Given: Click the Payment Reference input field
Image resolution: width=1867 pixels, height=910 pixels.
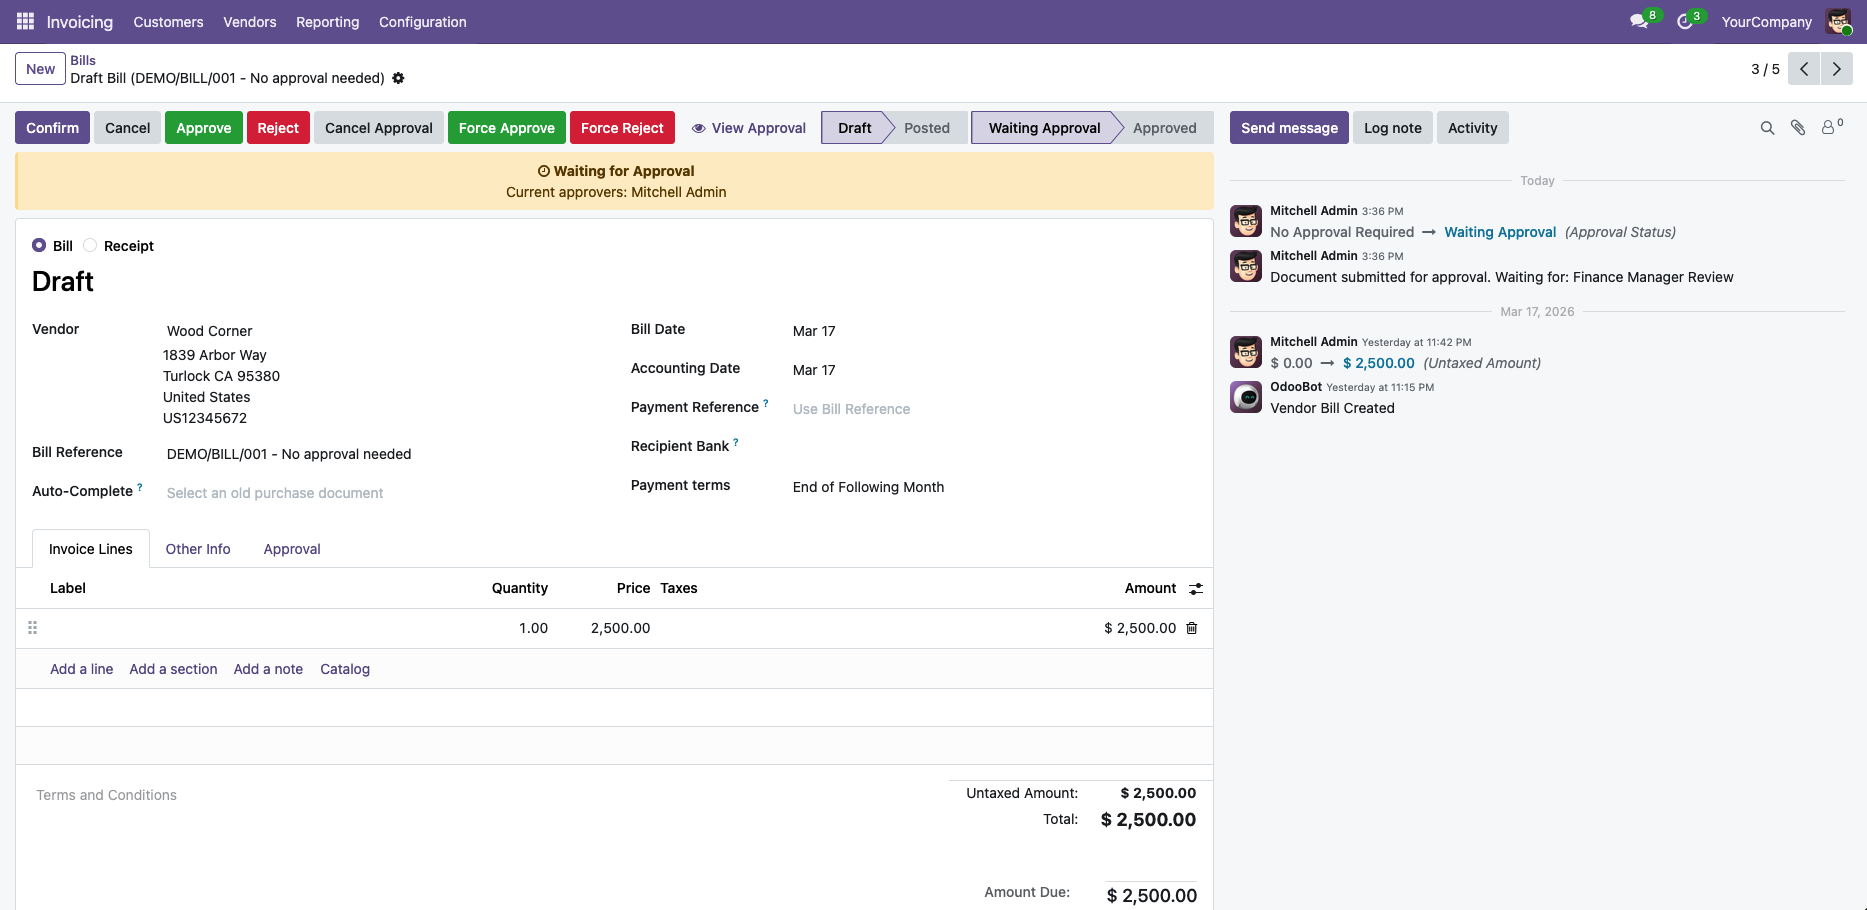Looking at the screenshot, I should (x=990, y=409).
